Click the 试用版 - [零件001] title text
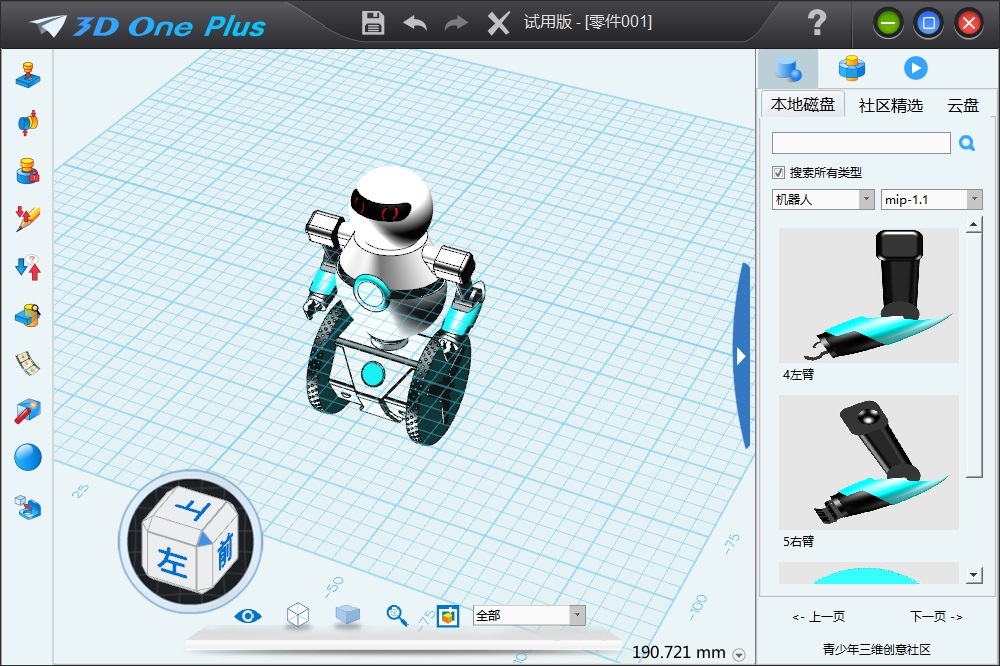The height and width of the screenshot is (666, 1000). click(588, 22)
